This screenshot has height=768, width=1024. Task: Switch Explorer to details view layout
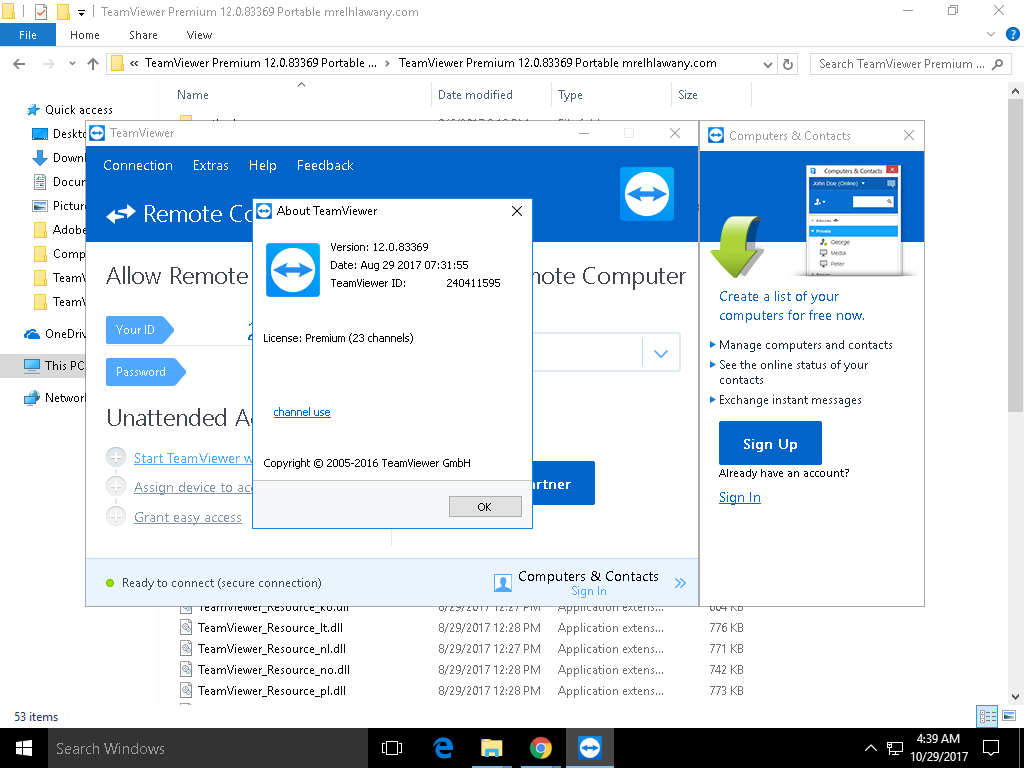(987, 716)
